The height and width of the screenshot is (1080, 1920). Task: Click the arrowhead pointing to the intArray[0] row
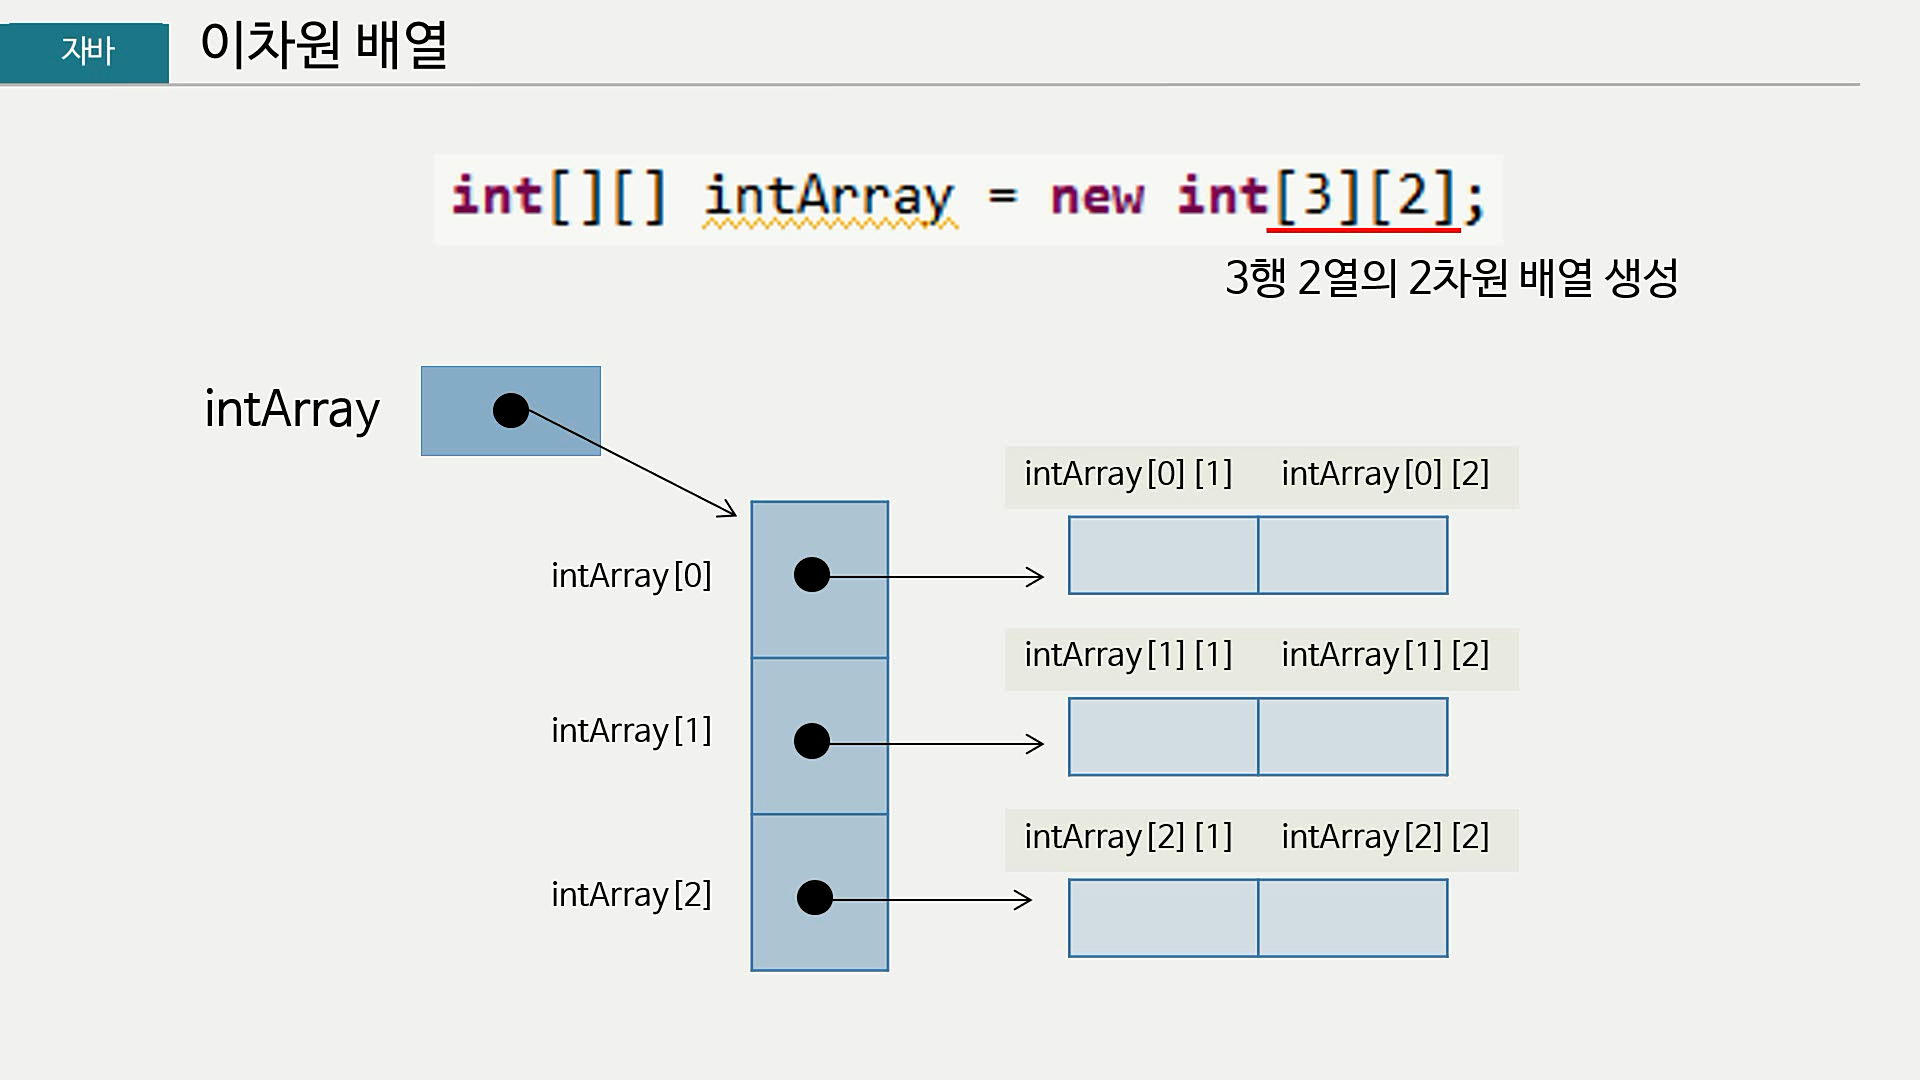[1036, 576]
